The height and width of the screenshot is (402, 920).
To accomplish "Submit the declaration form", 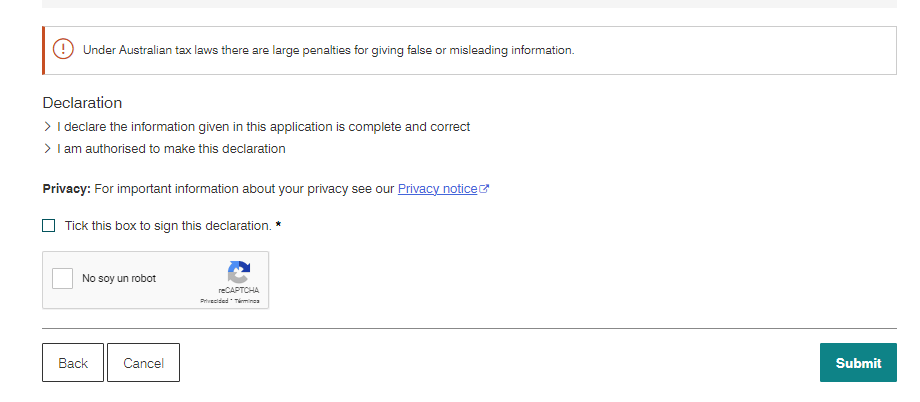I will [x=858, y=363].
